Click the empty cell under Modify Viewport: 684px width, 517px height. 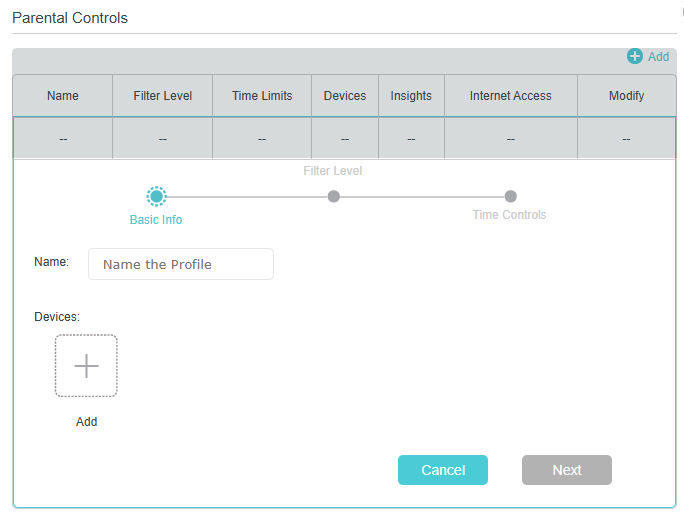click(x=626, y=139)
